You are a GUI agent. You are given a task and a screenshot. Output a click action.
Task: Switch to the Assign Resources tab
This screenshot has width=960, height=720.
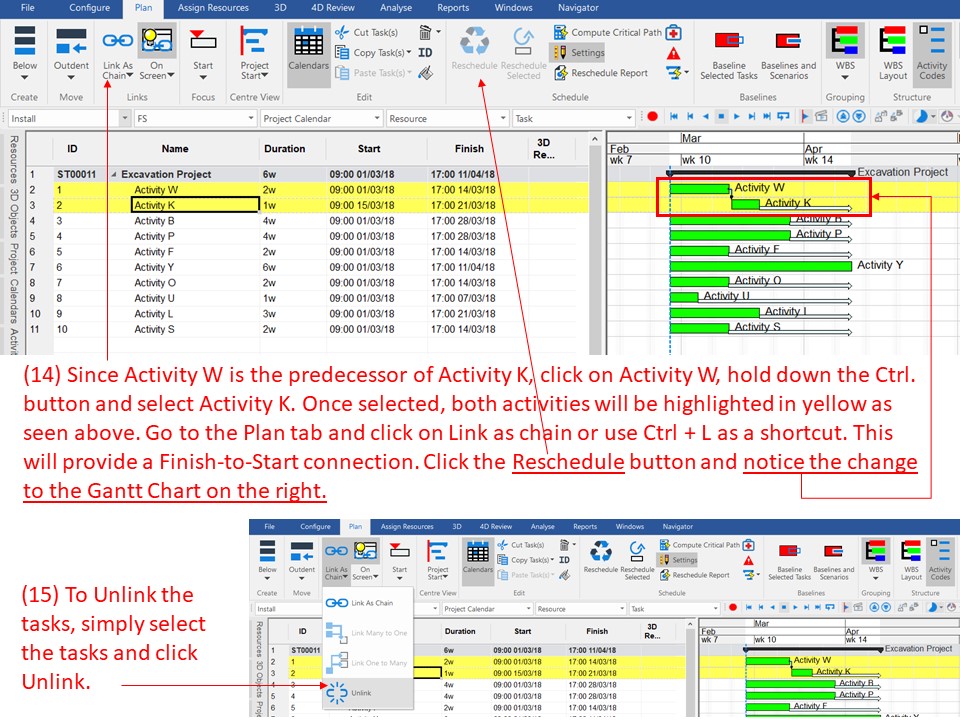(x=215, y=7)
